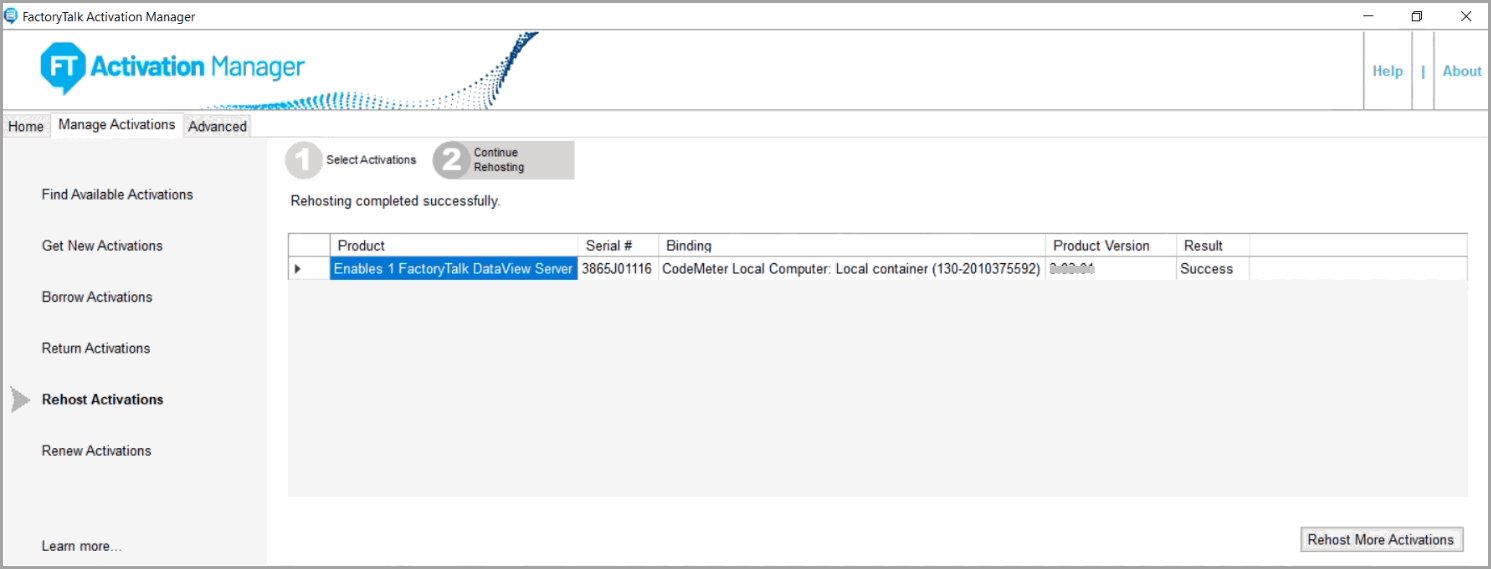Click the Product column header
Viewport: 1491px width, 569px height.
pyautogui.click(x=454, y=246)
